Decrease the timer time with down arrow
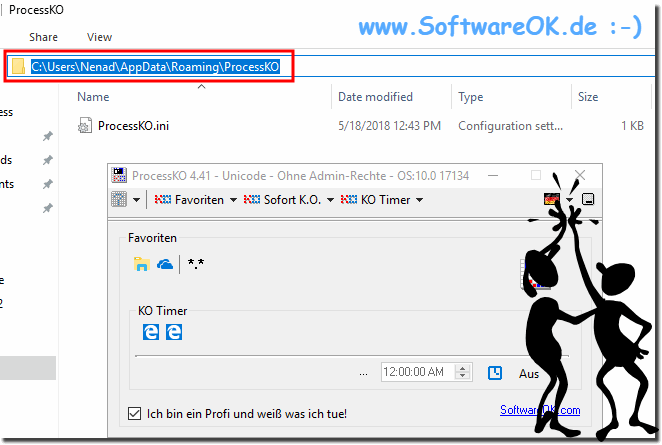662x445 pixels. click(x=463, y=376)
